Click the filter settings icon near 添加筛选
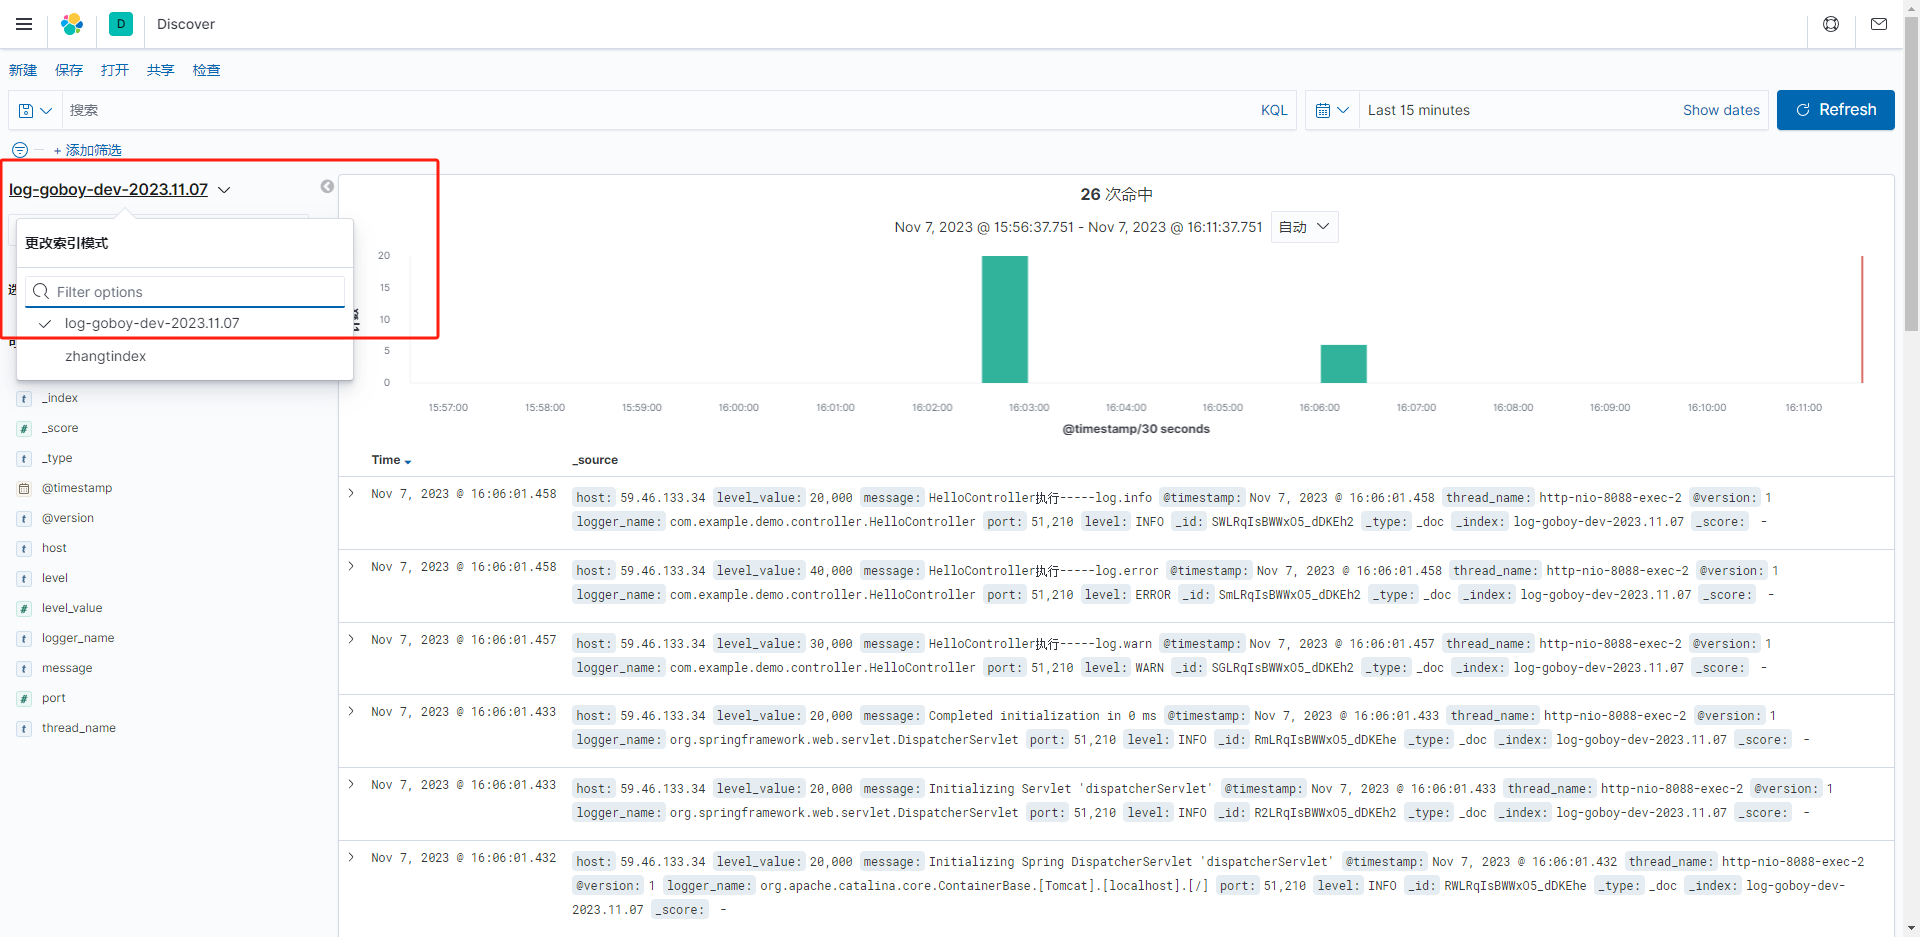1920x937 pixels. (19, 150)
